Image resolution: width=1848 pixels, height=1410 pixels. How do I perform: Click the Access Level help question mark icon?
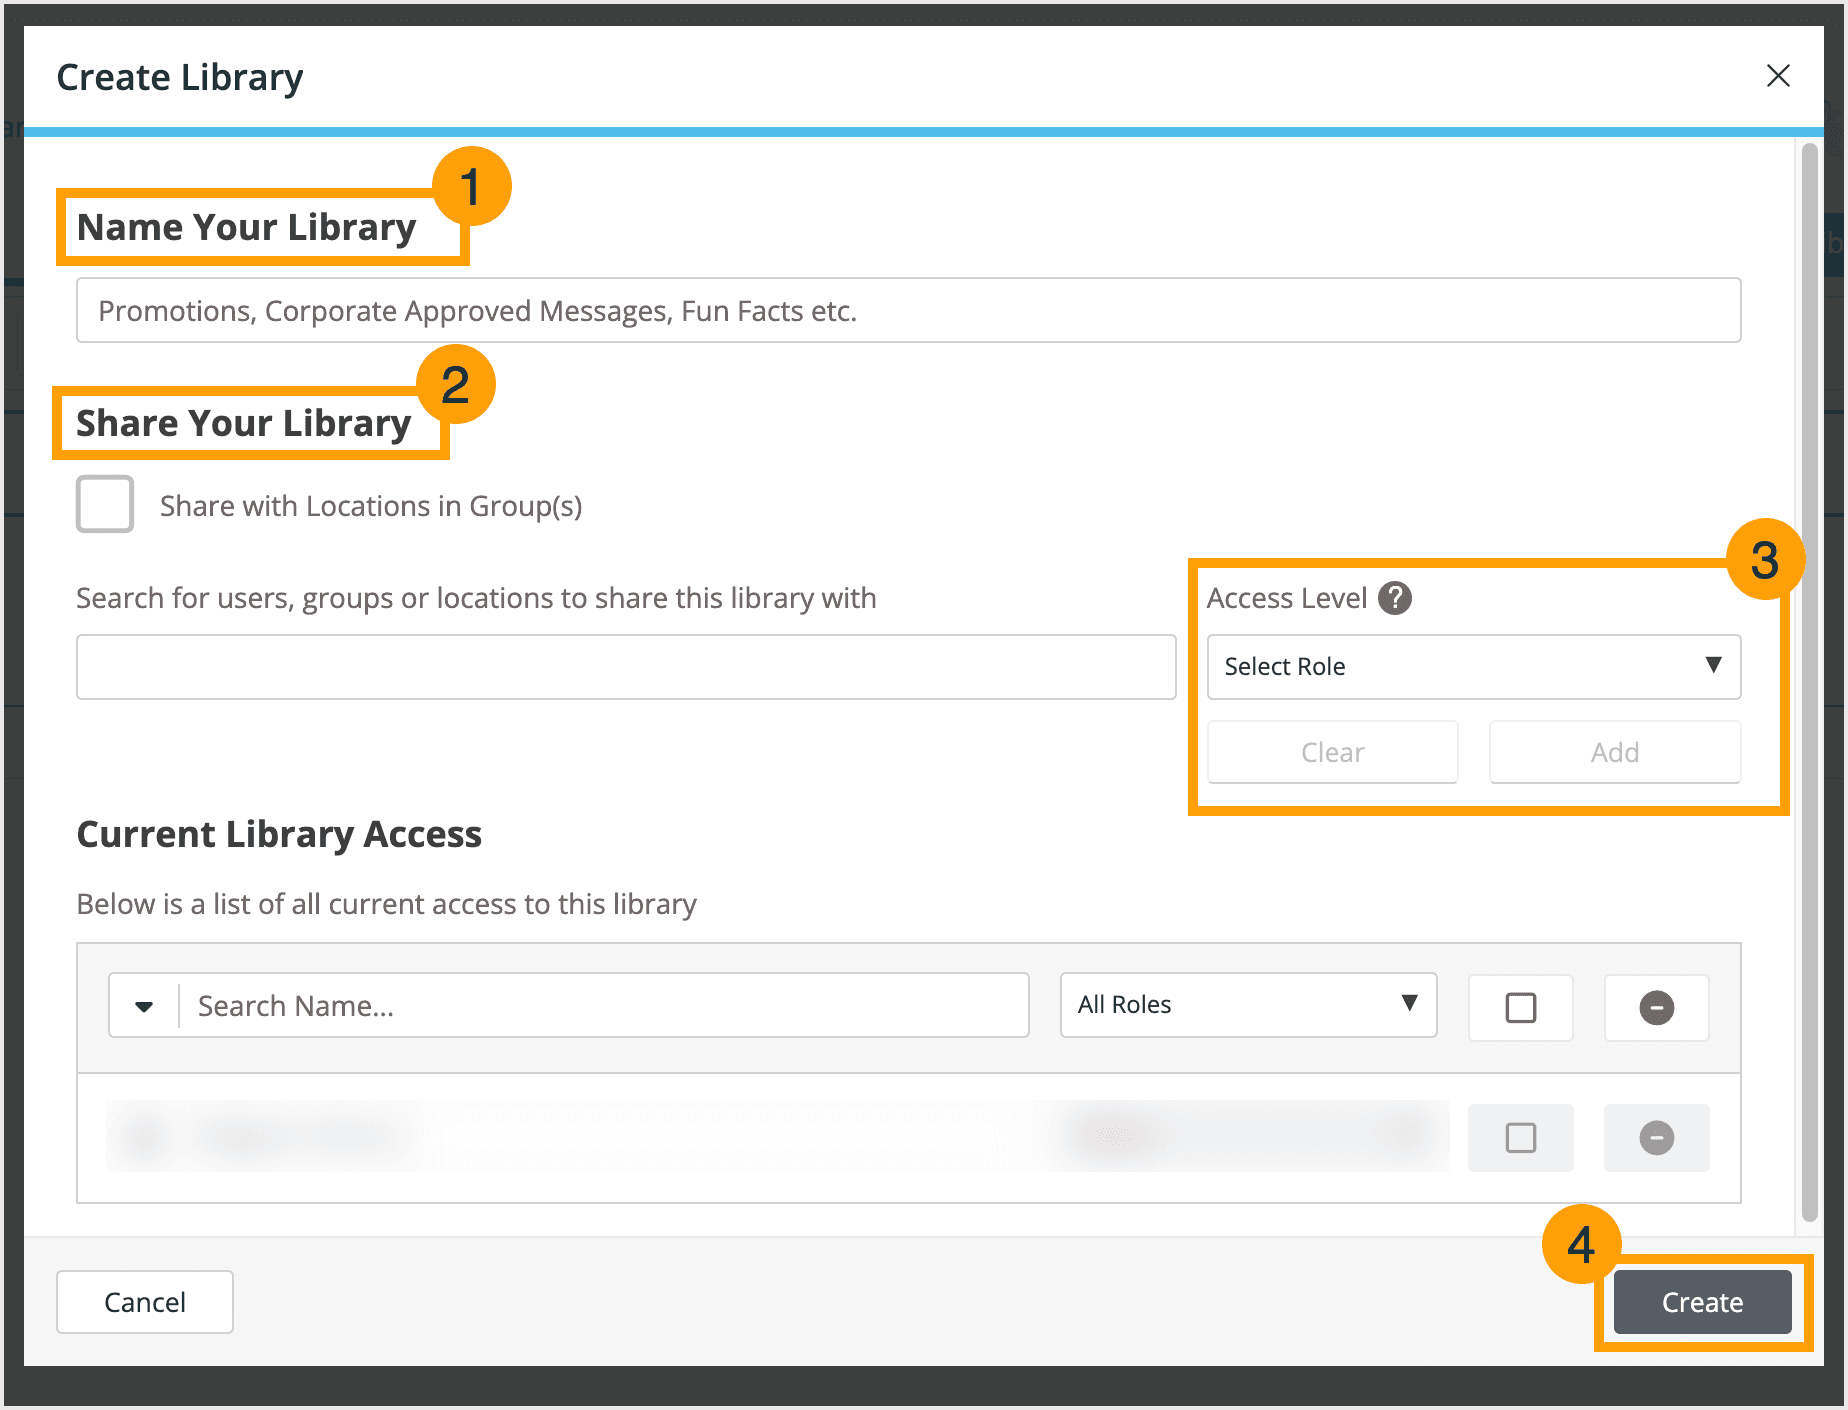1395,598
